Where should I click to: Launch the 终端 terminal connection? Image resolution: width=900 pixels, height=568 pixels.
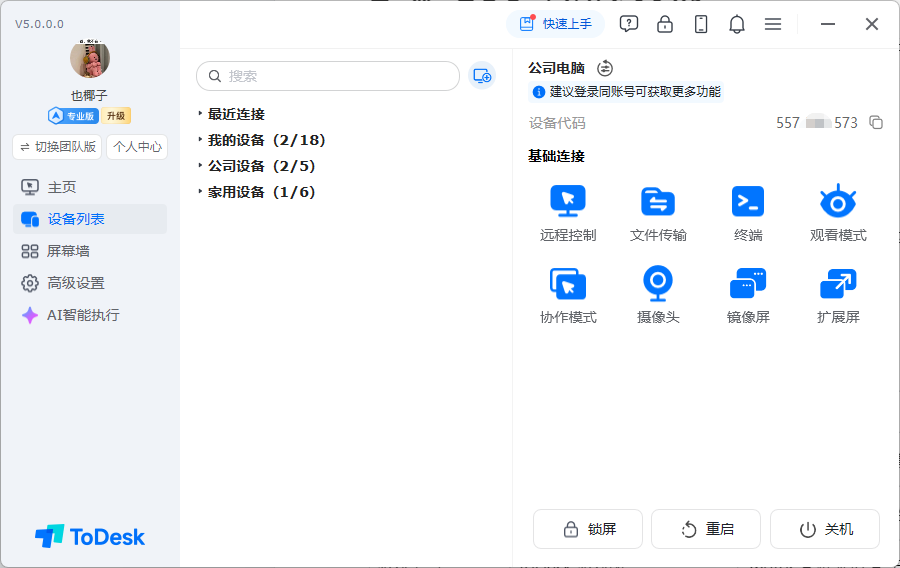tap(748, 201)
